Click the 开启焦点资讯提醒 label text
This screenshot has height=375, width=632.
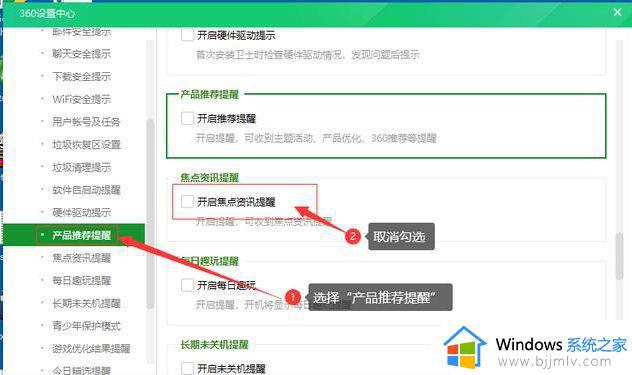[x=236, y=202]
